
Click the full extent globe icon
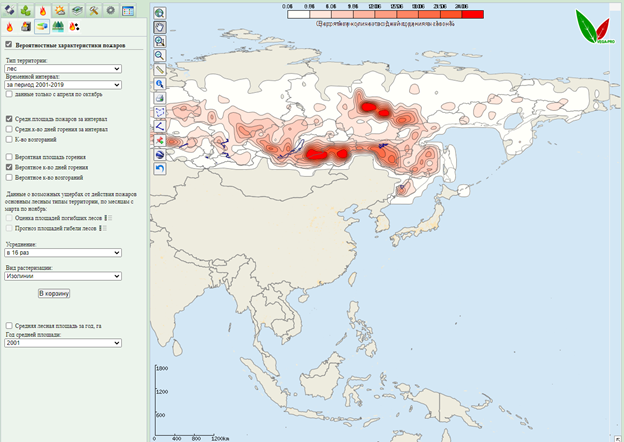(160, 14)
